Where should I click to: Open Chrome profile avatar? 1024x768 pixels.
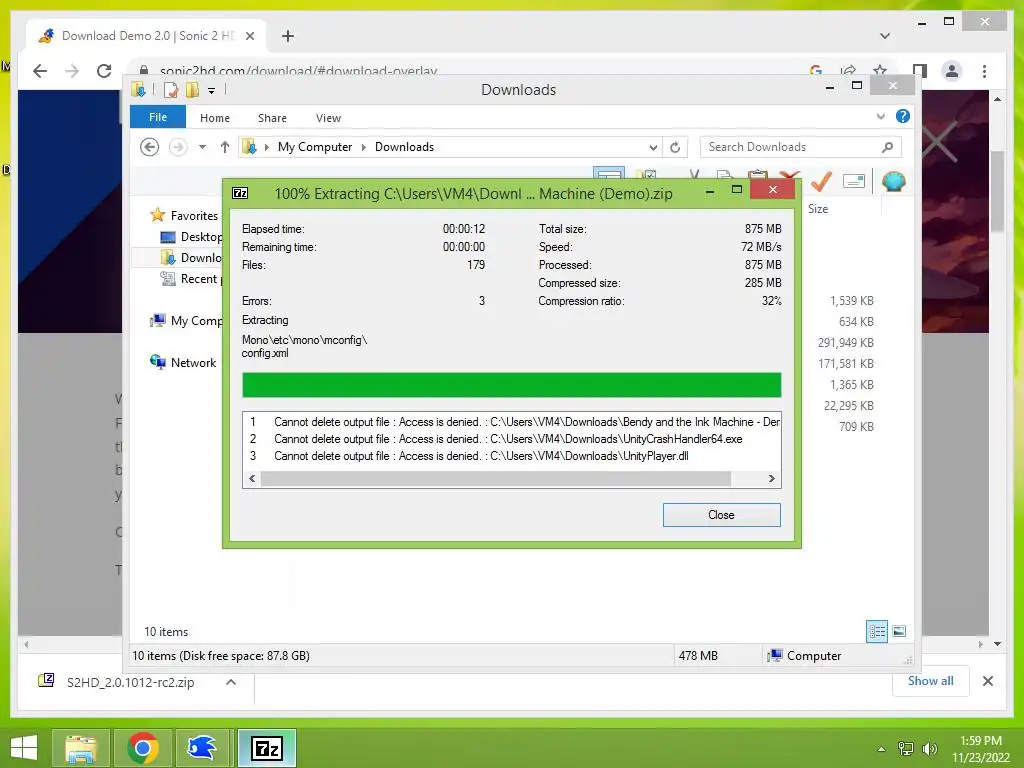click(x=952, y=71)
